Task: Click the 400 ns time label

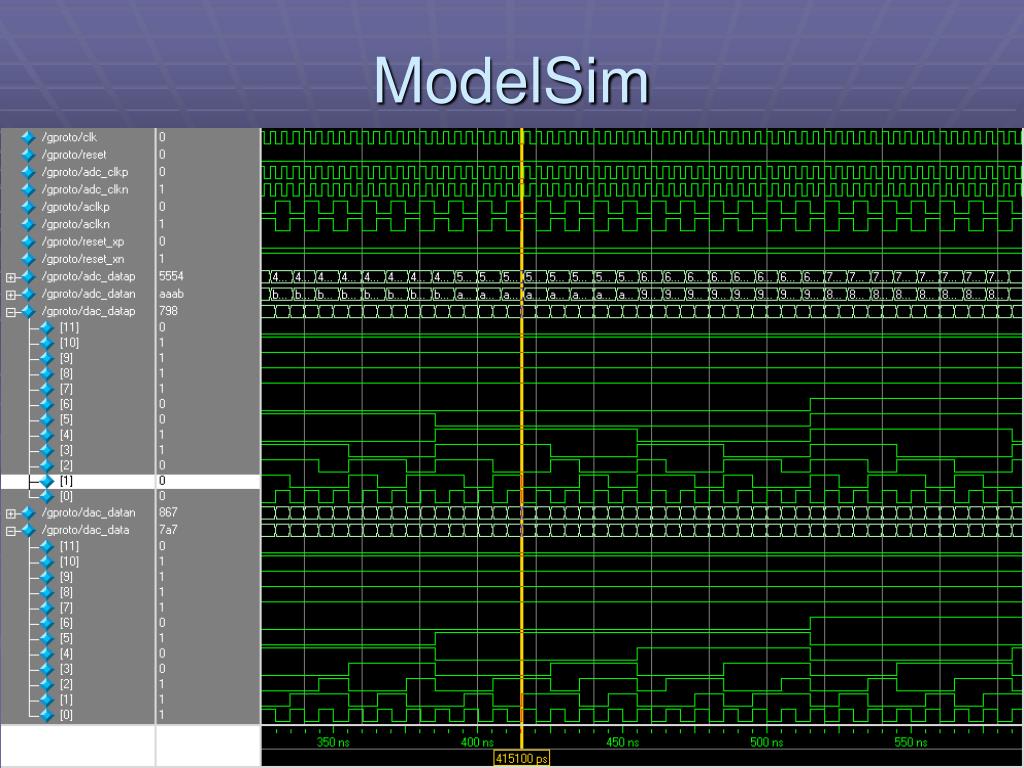Action: click(477, 743)
